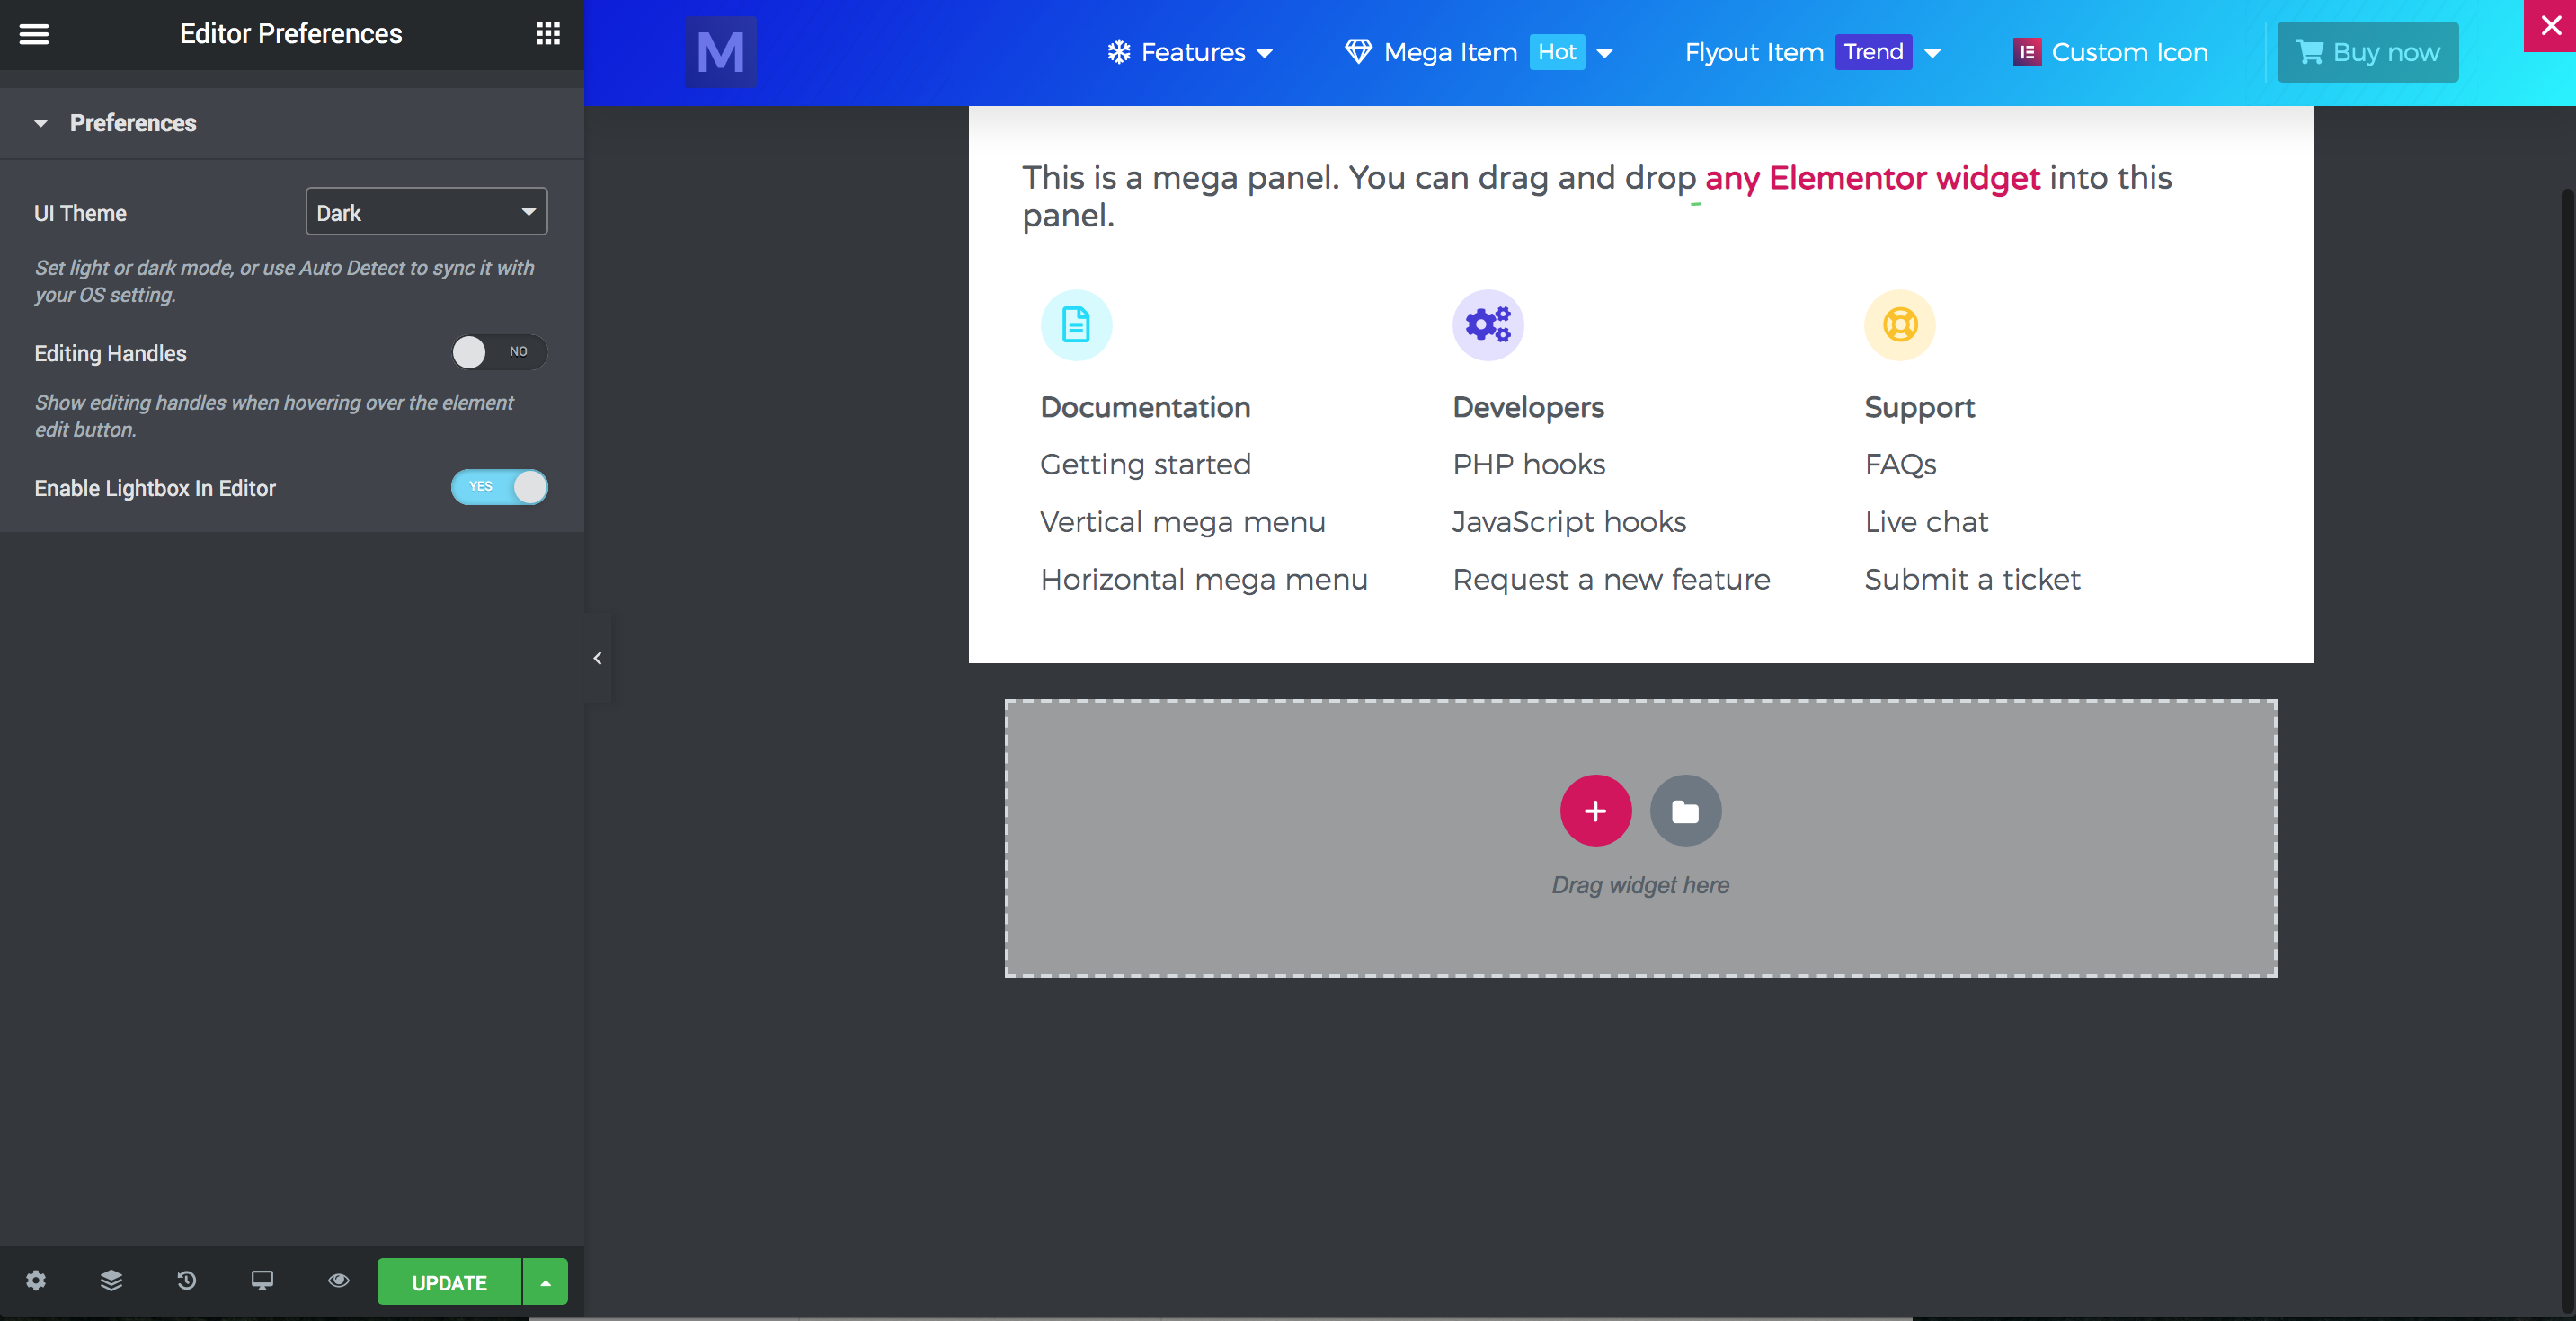Expand the Mega Item dropdown arrow

tap(1605, 52)
